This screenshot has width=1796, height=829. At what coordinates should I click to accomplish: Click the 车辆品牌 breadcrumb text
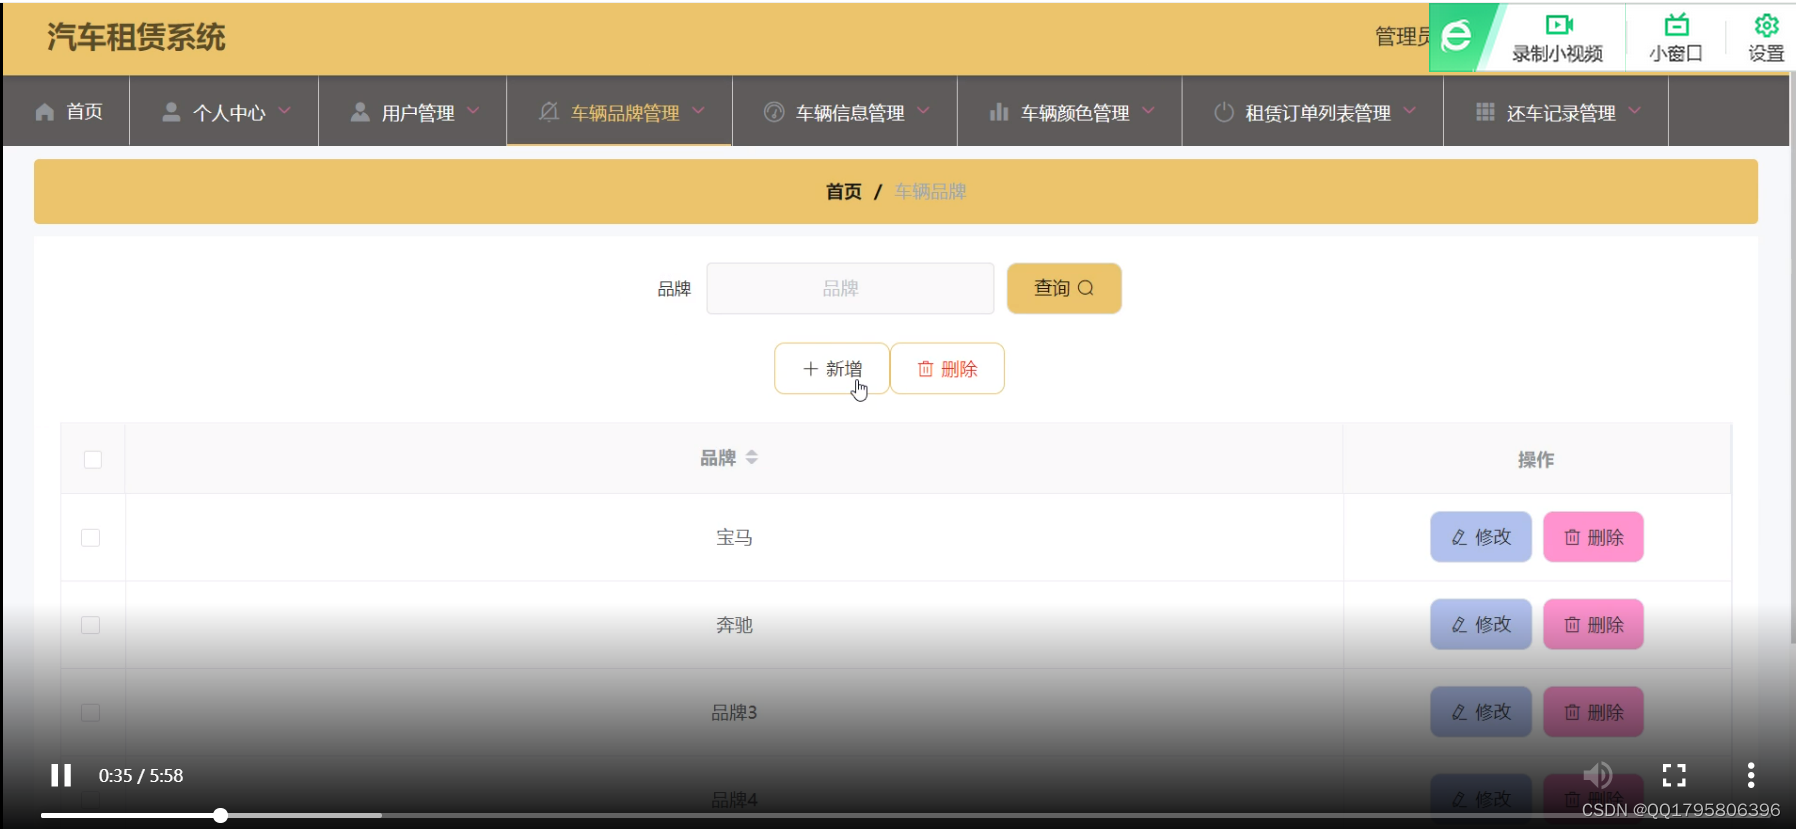pos(930,191)
